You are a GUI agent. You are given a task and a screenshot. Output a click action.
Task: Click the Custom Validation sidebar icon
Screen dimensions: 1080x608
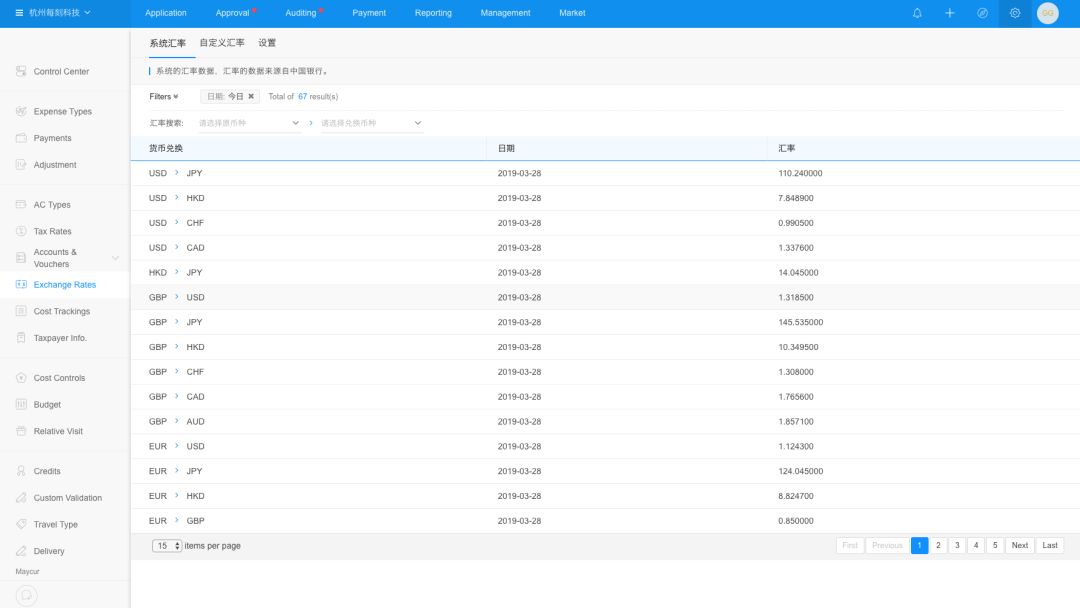(21, 497)
